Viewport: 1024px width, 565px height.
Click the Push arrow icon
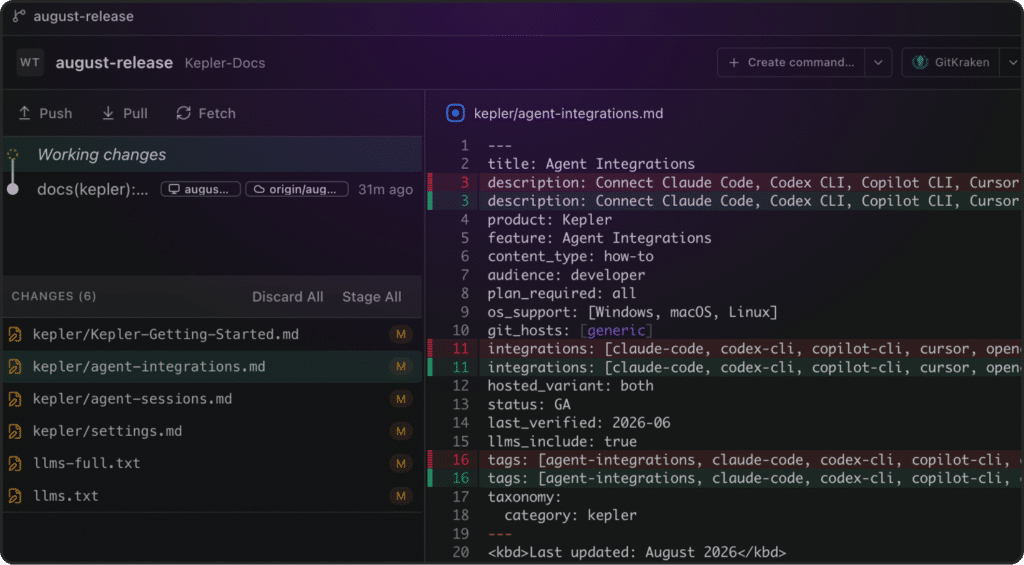(x=24, y=113)
